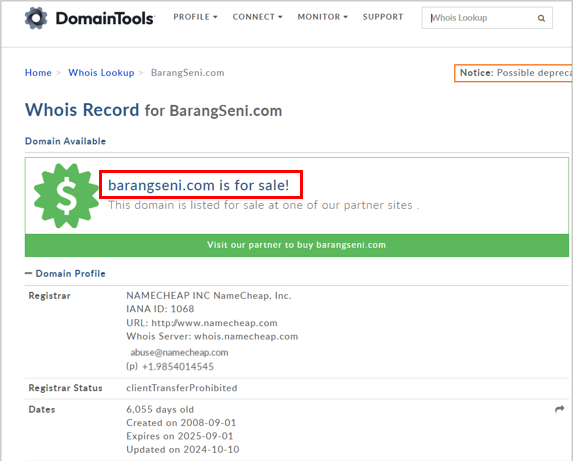
Task: Click the clientTransferProhibited status text
Action: click(182, 388)
